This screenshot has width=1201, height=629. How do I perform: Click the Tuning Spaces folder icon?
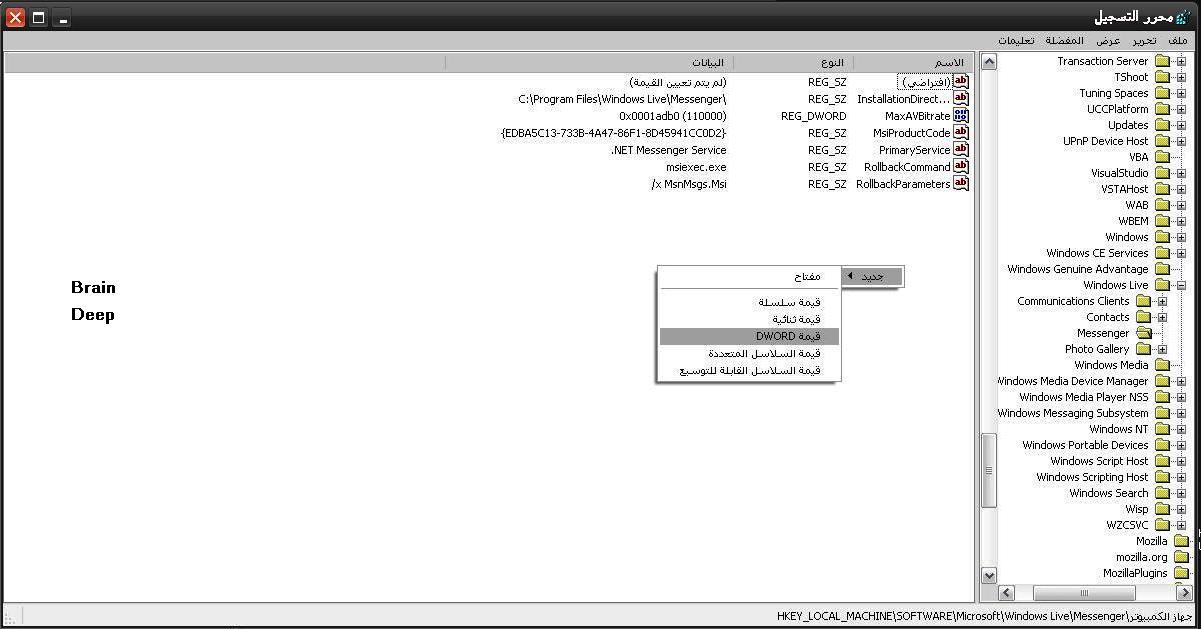coord(1162,93)
